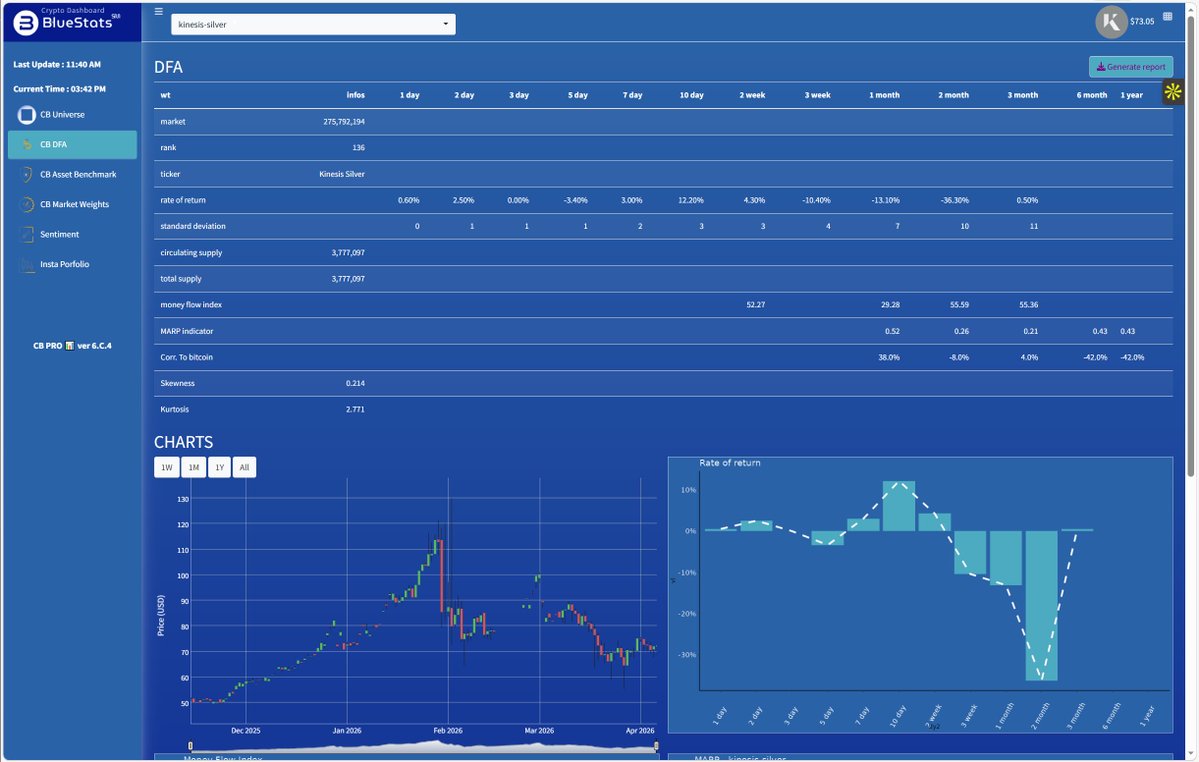1199x762 pixels.
Task: Click left handle of chart range slider
Action: [190, 746]
